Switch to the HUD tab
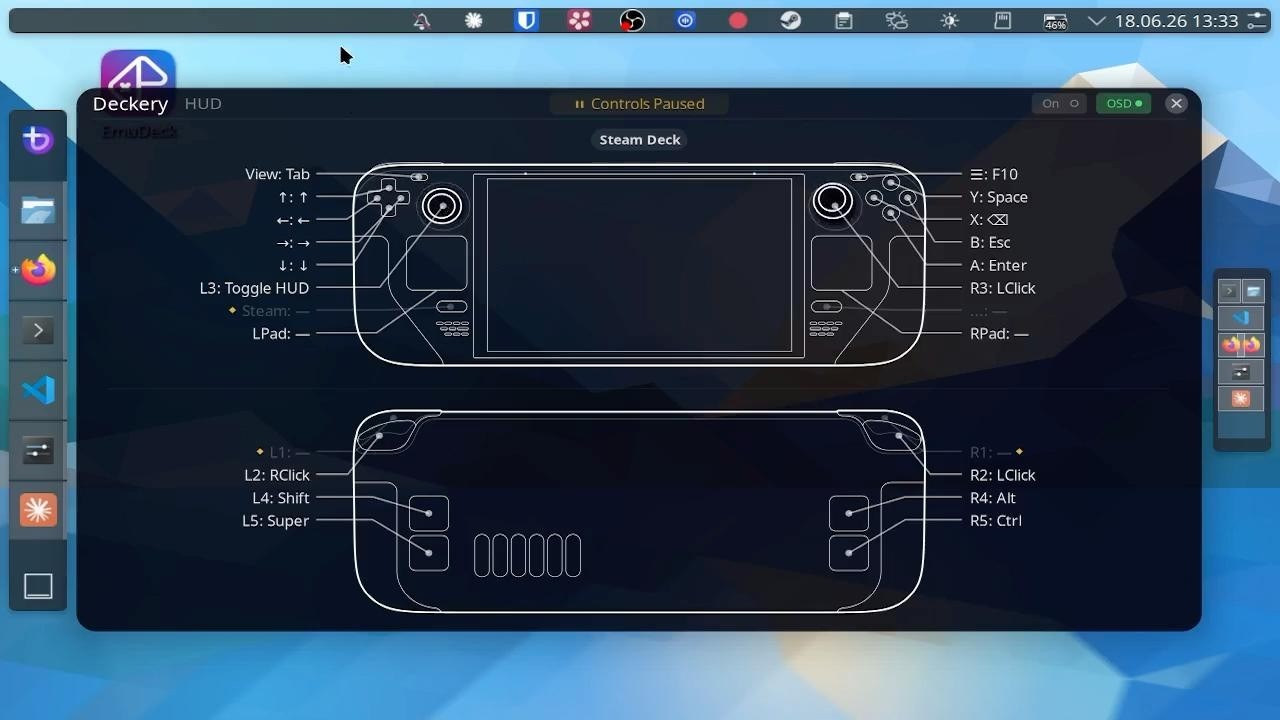 [x=203, y=103]
